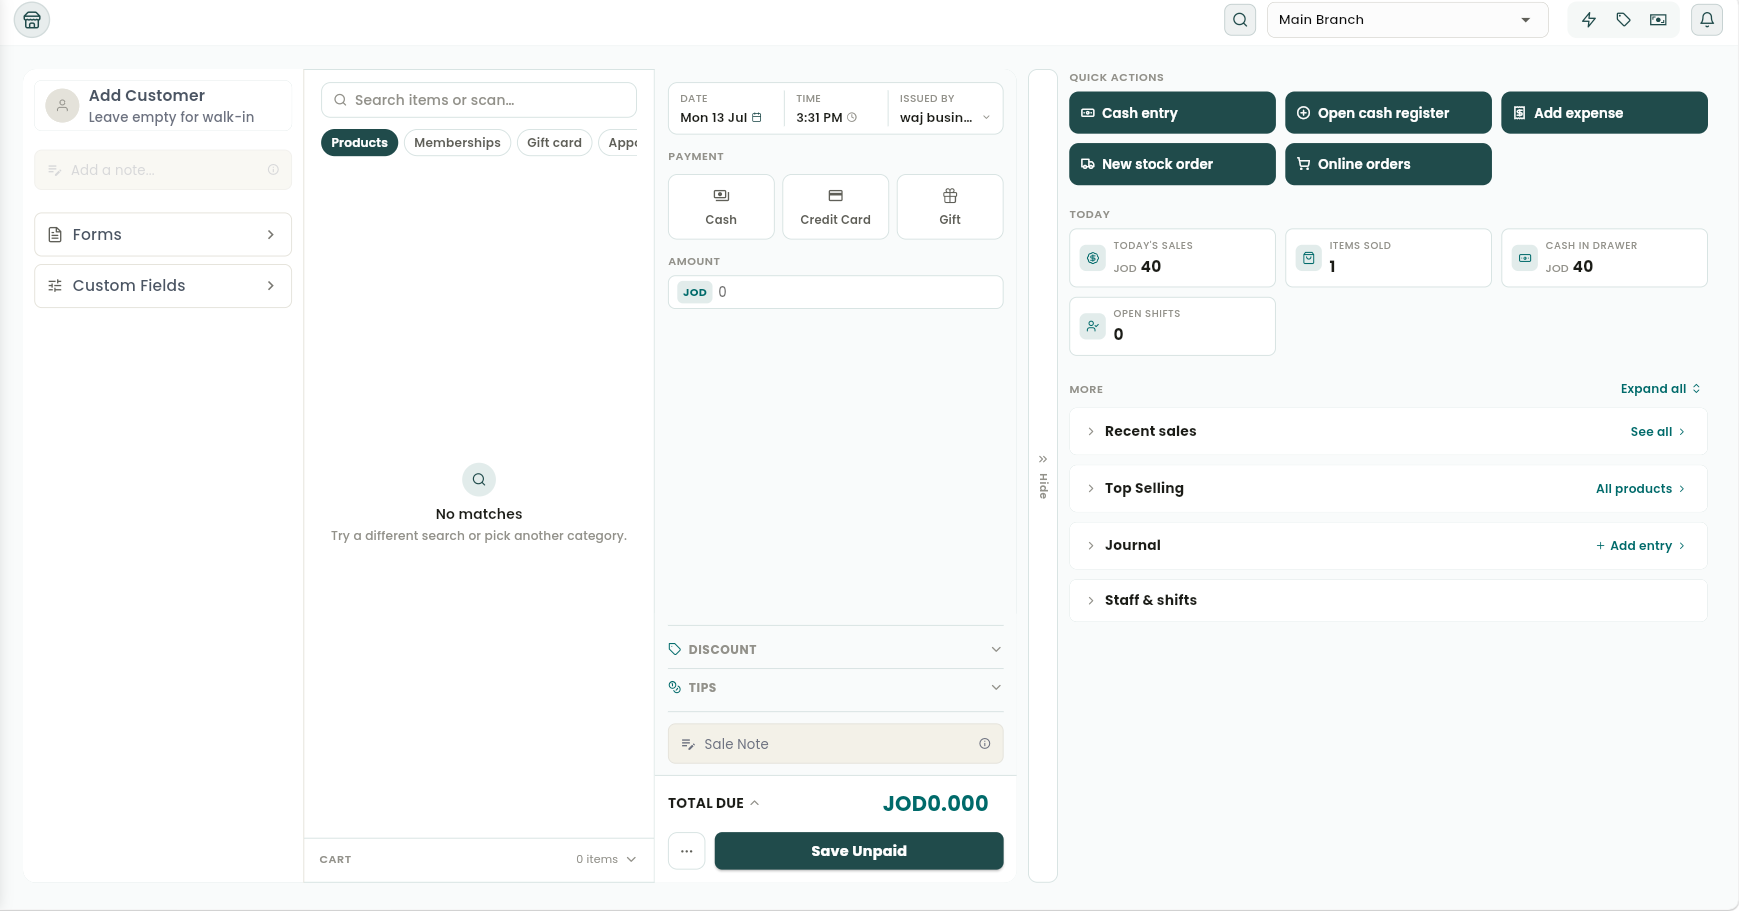Select Cash payment method
This screenshot has height=911, width=1741.
(721, 207)
